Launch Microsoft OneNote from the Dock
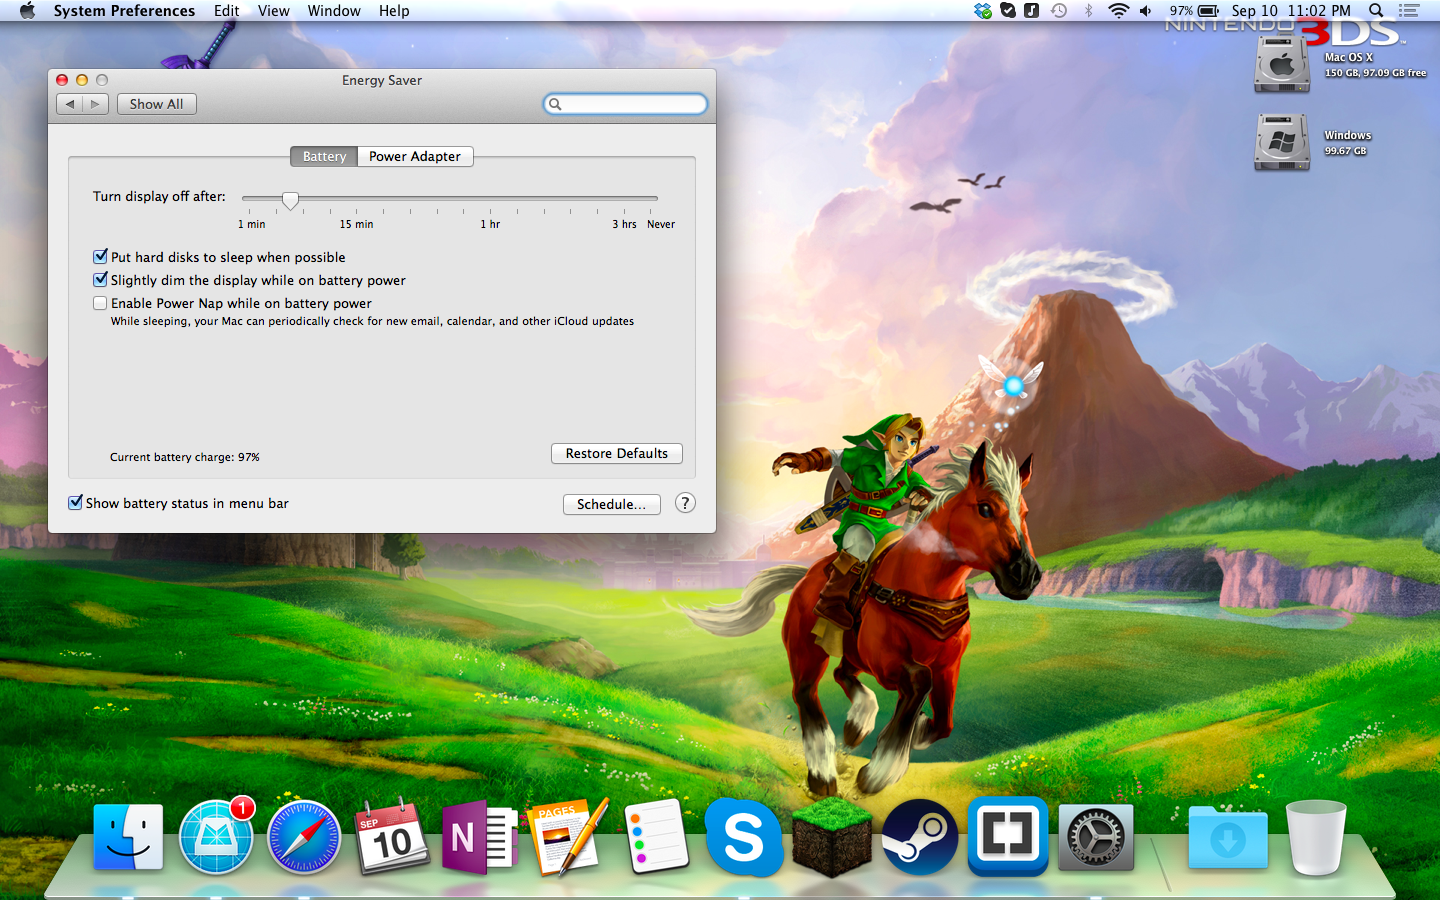Viewport: 1440px width, 900px height. (x=479, y=837)
